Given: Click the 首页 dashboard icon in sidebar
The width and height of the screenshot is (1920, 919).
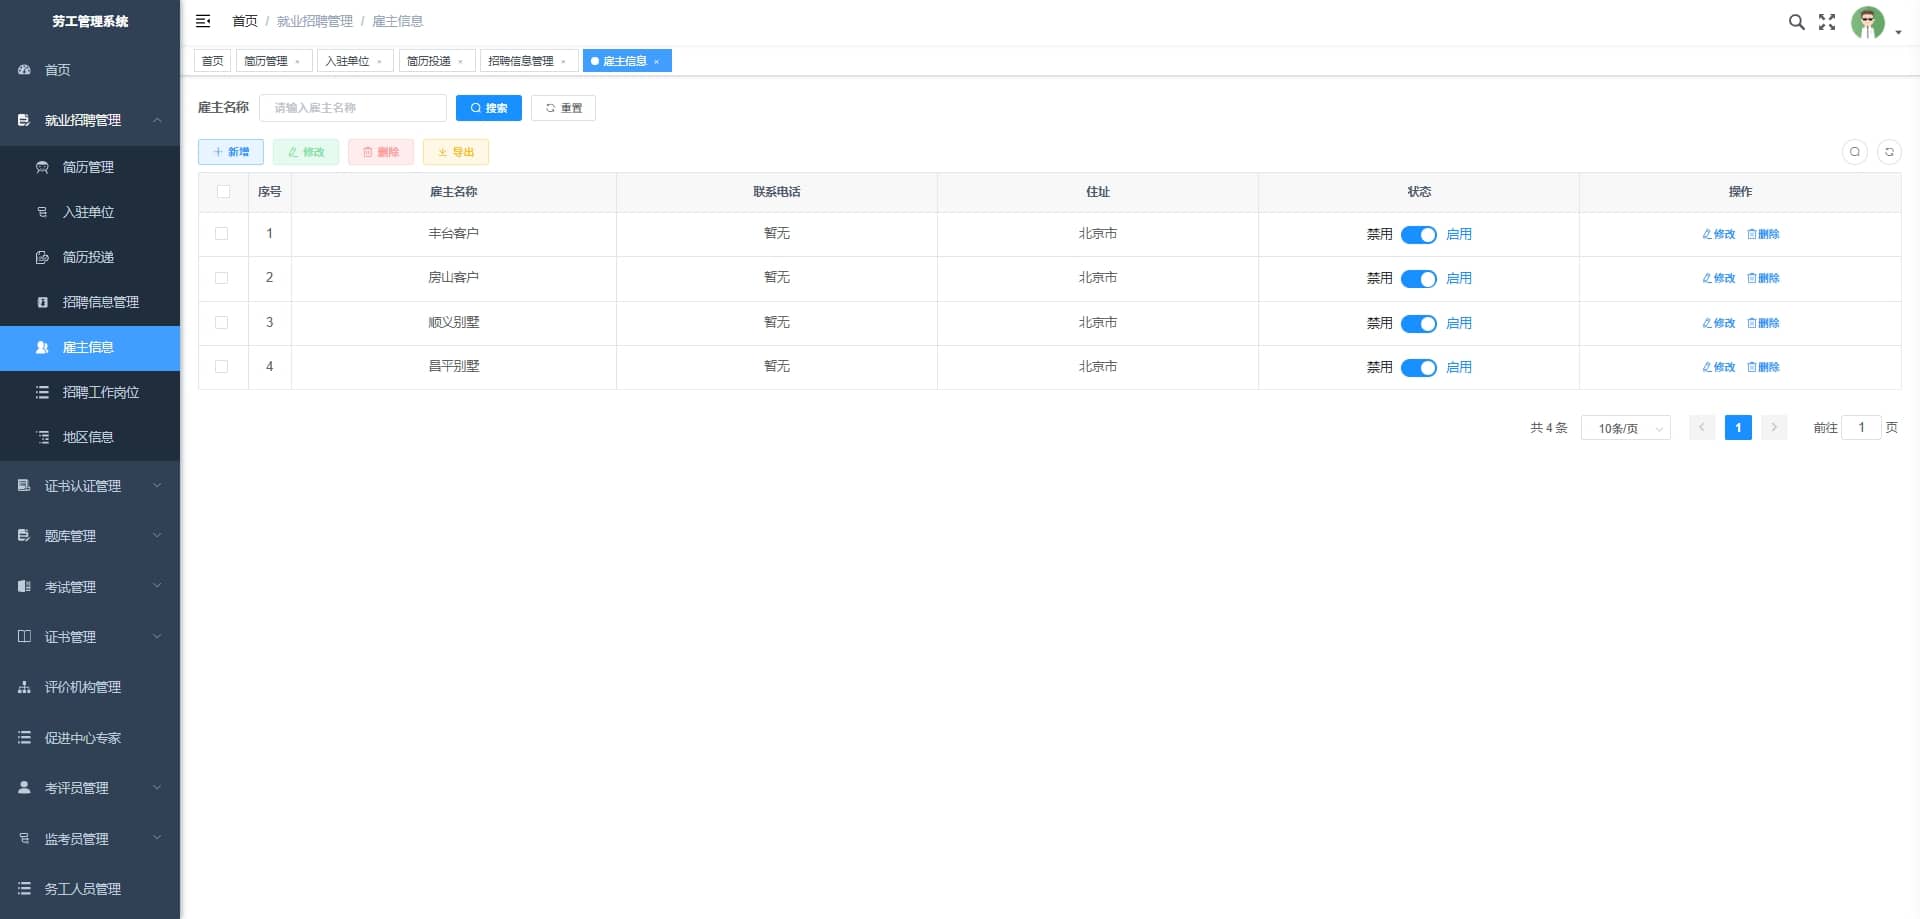Looking at the screenshot, I should (24, 70).
